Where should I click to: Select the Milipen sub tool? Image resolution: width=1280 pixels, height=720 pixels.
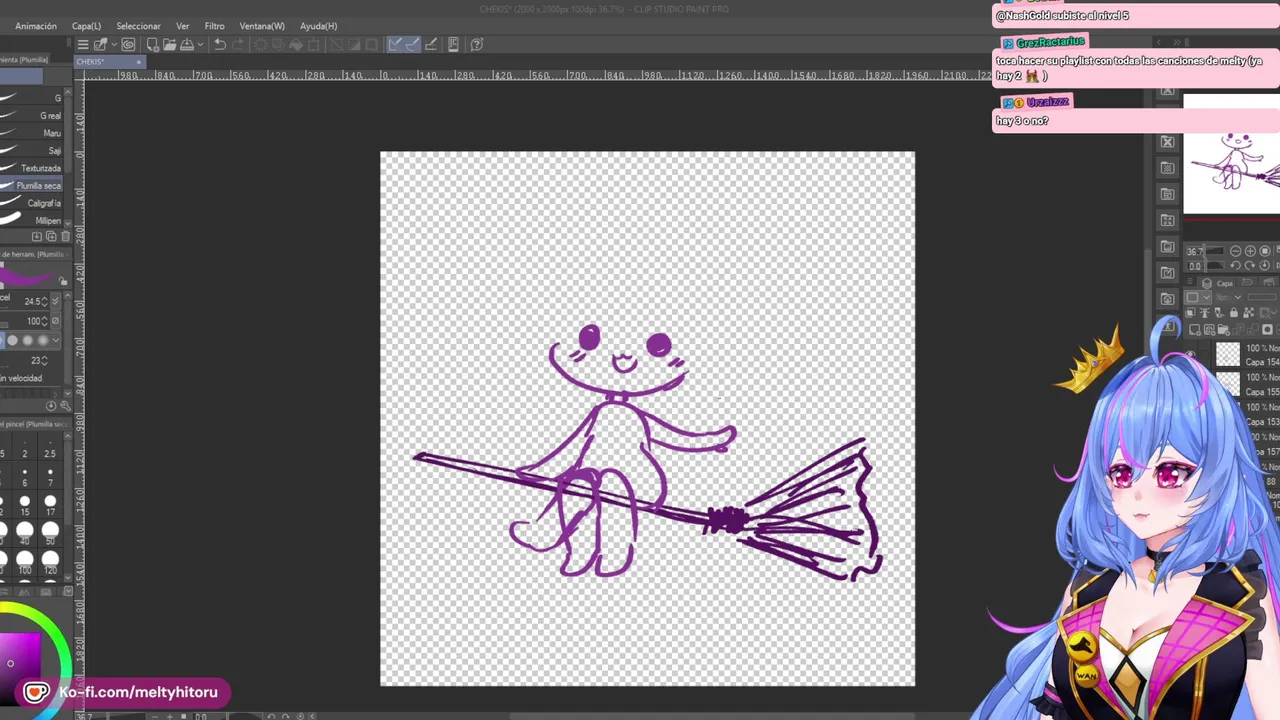coord(33,221)
